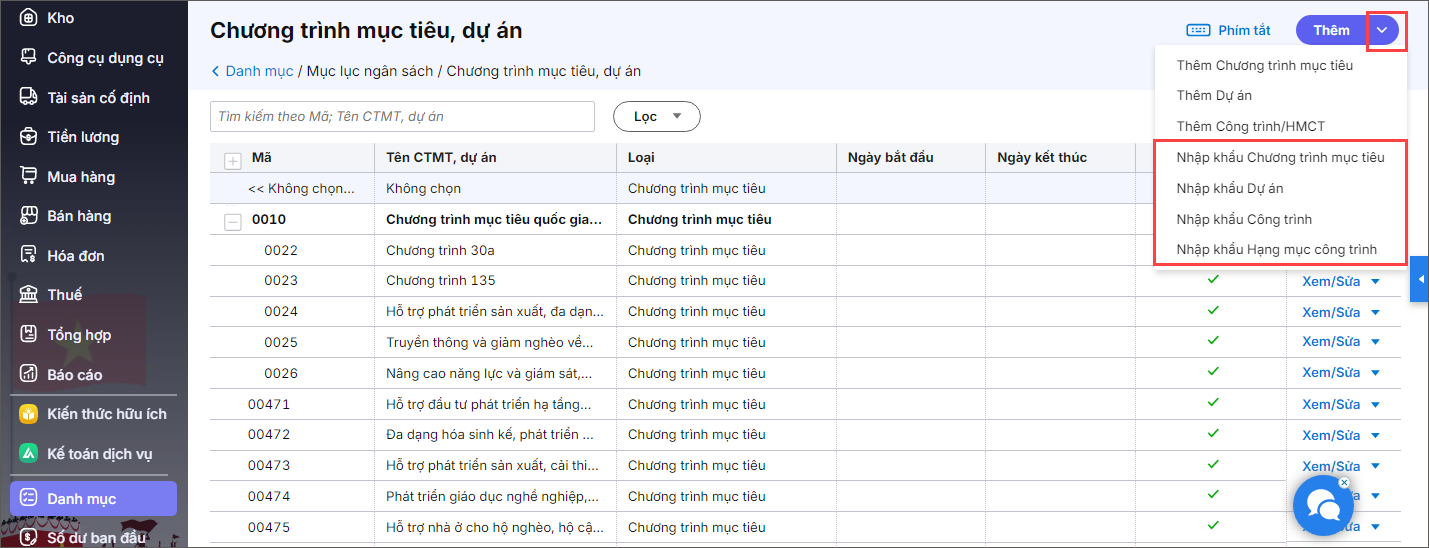This screenshot has width=1429, height=548.
Task: Open the Hóa đơn invoice icon
Action: (x=29, y=255)
